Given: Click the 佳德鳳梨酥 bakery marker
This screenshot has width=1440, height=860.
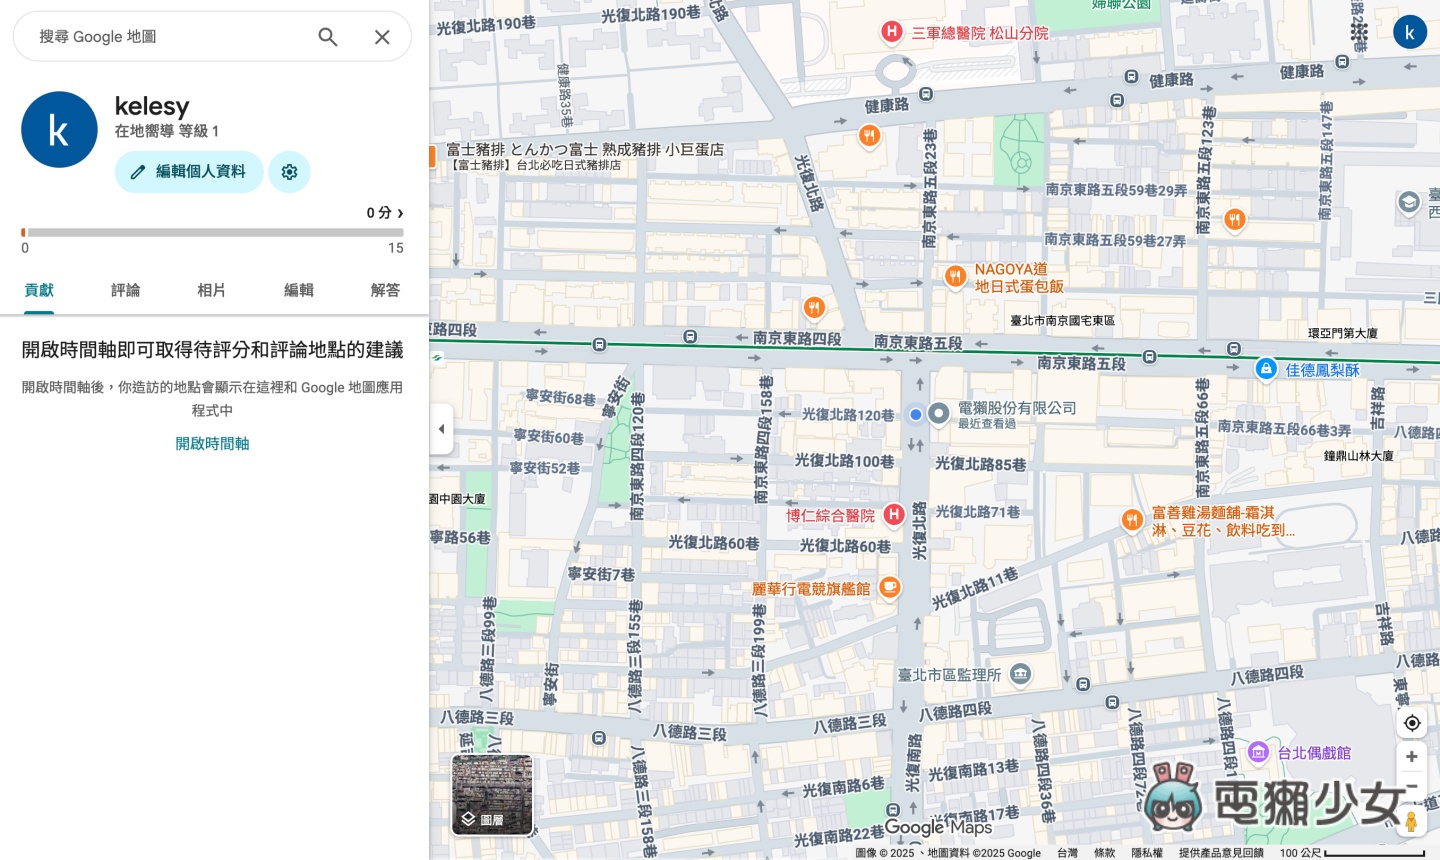Looking at the screenshot, I should 1266,369.
